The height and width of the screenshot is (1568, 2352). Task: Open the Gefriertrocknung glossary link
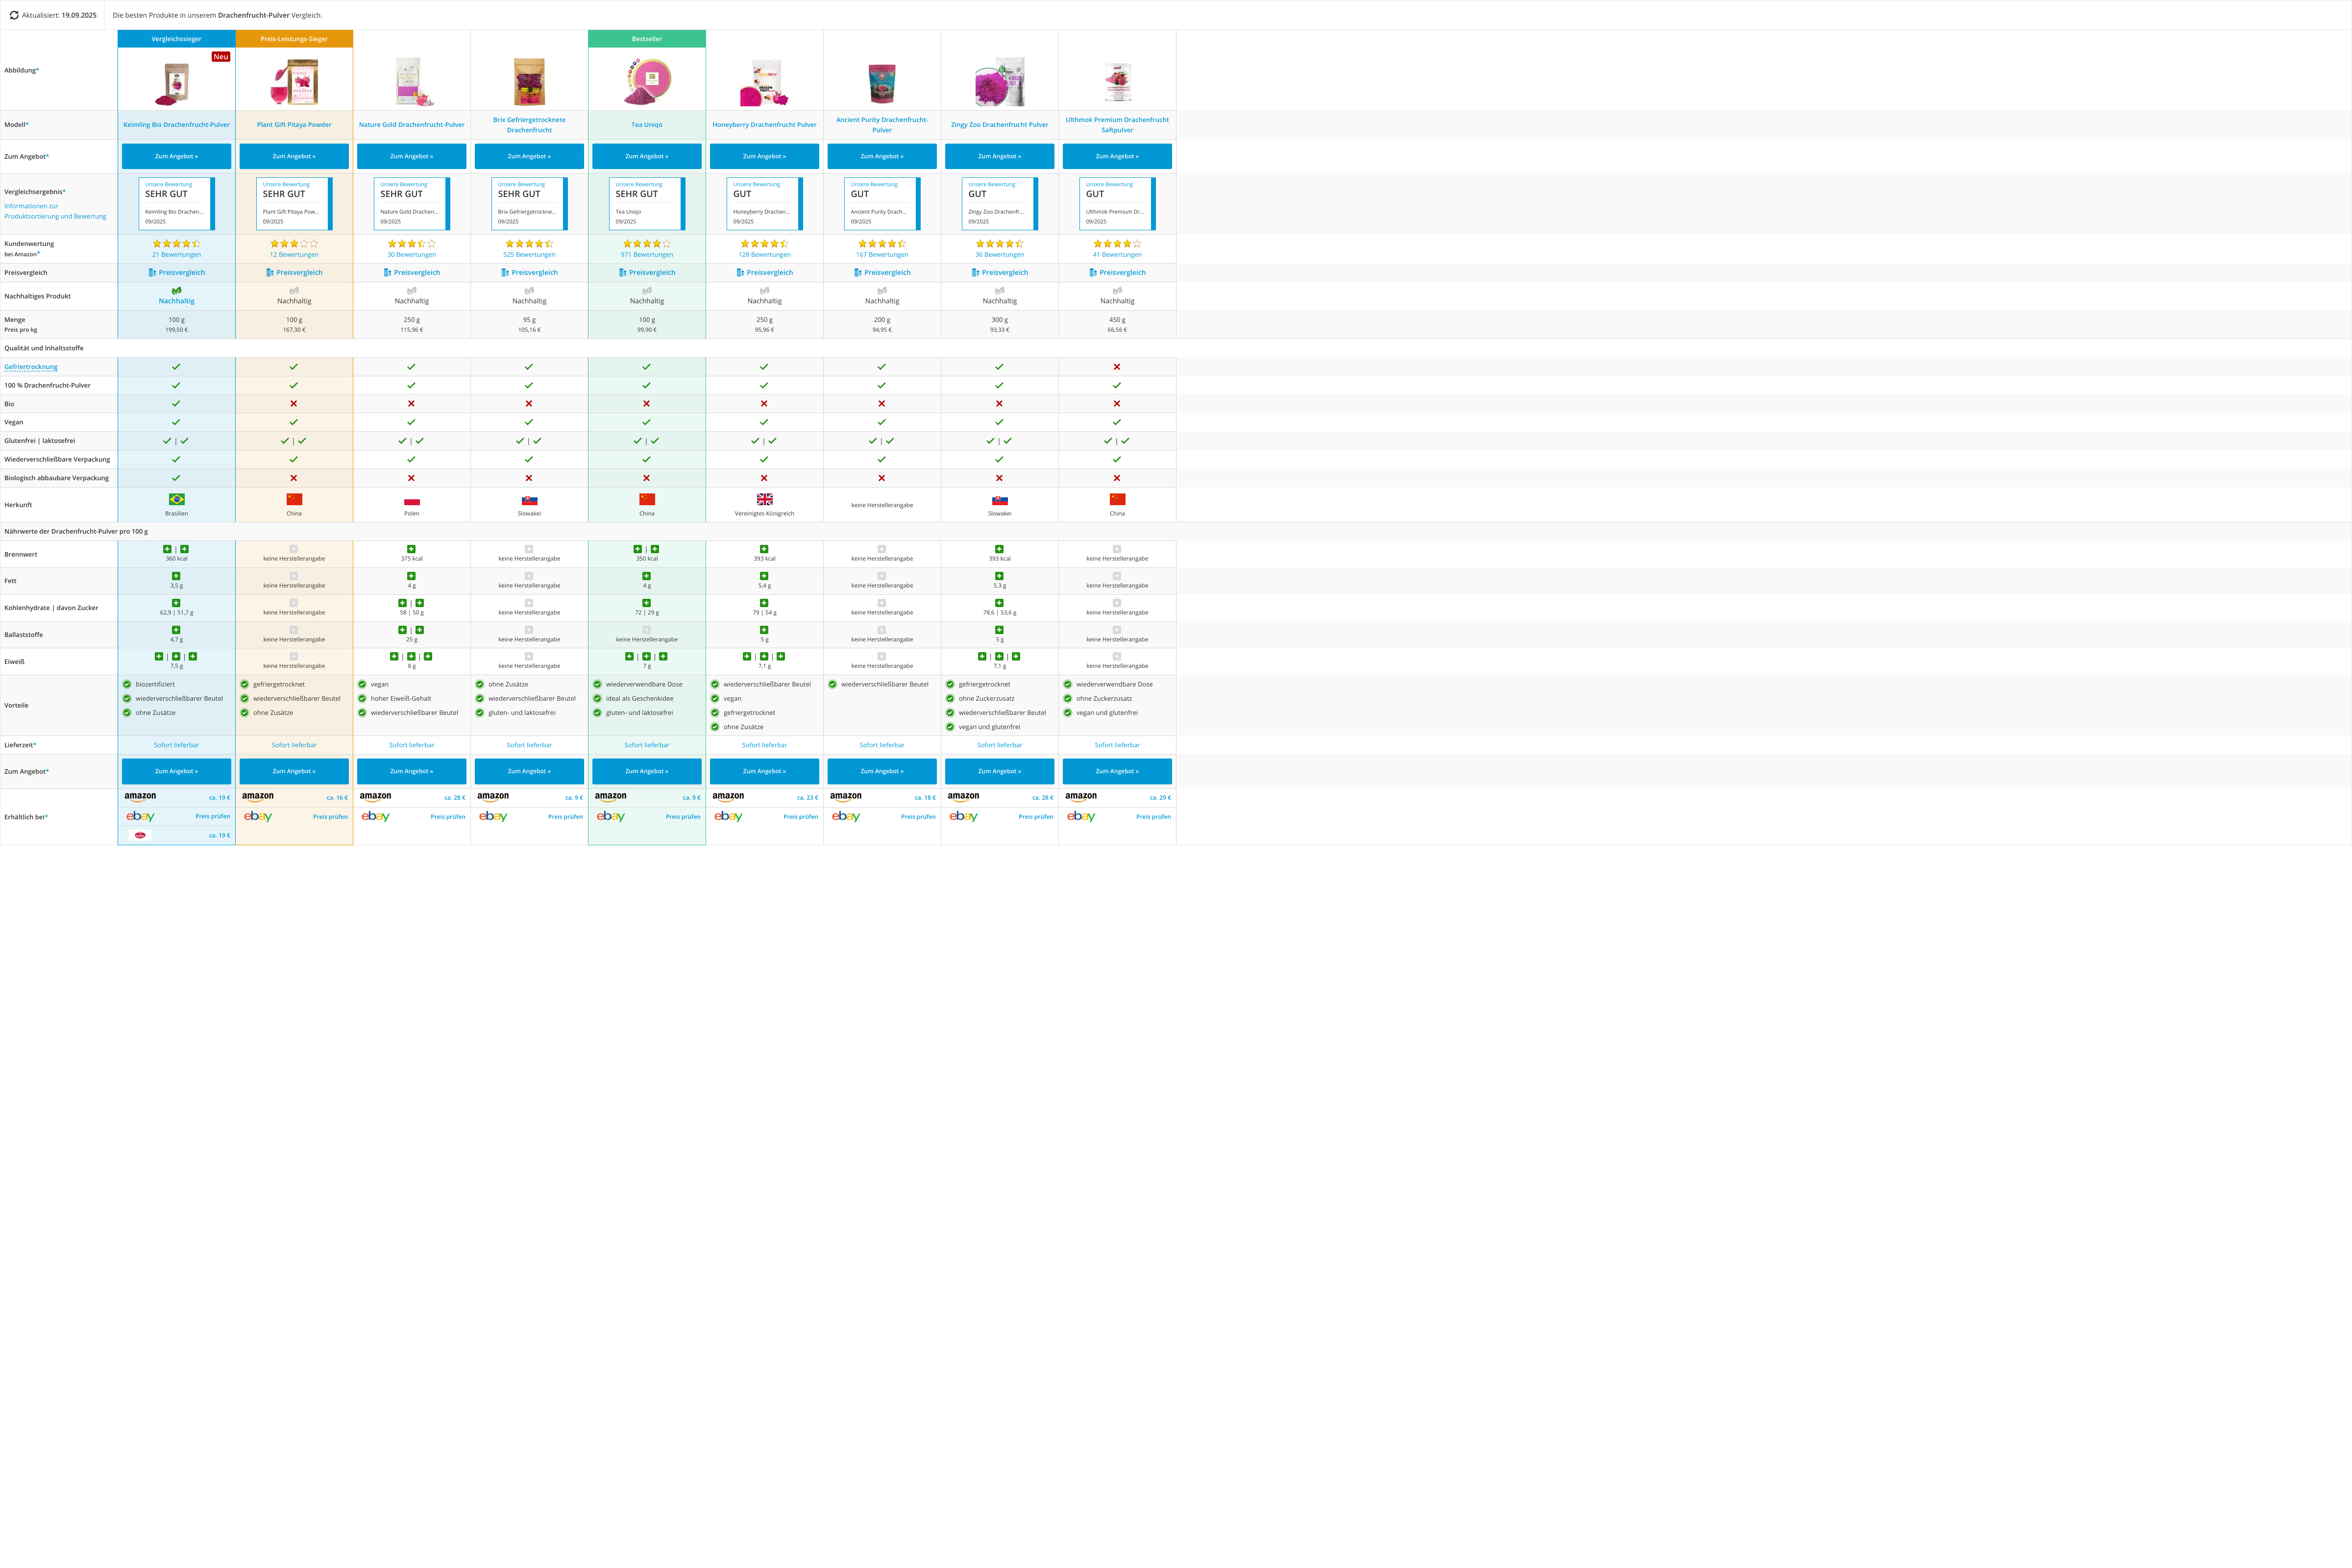(31, 367)
